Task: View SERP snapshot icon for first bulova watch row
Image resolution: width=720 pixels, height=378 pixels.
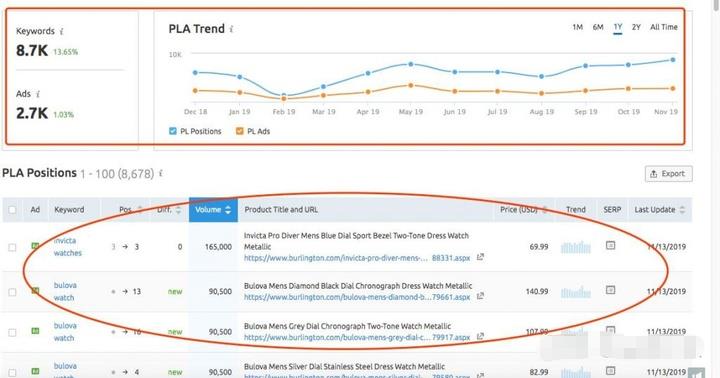Action: [x=610, y=290]
